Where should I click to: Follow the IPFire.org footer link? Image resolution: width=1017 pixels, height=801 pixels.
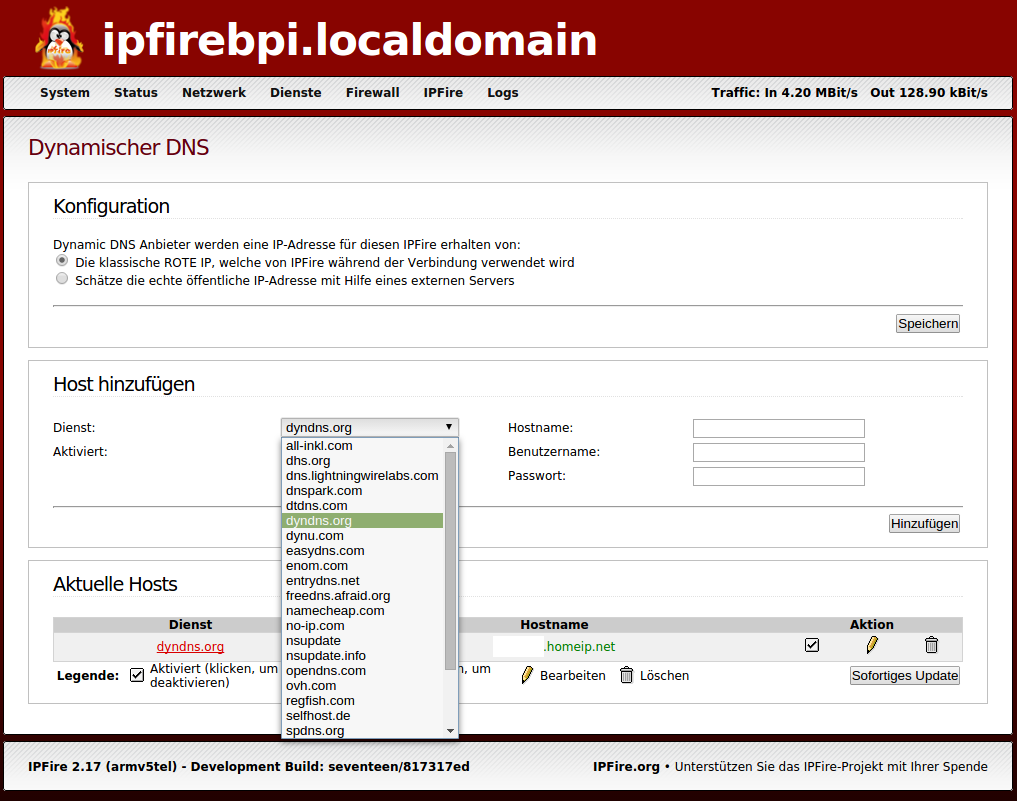pyautogui.click(x=626, y=767)
